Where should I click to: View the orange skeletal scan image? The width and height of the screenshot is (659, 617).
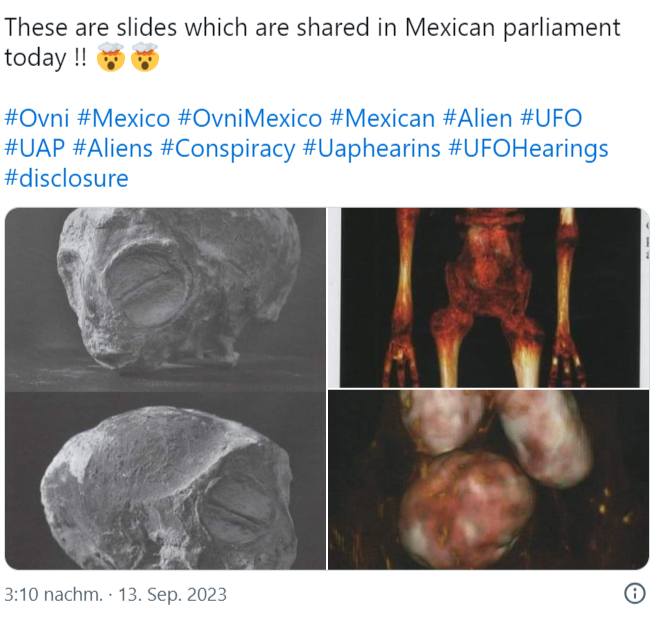[488, 298]
